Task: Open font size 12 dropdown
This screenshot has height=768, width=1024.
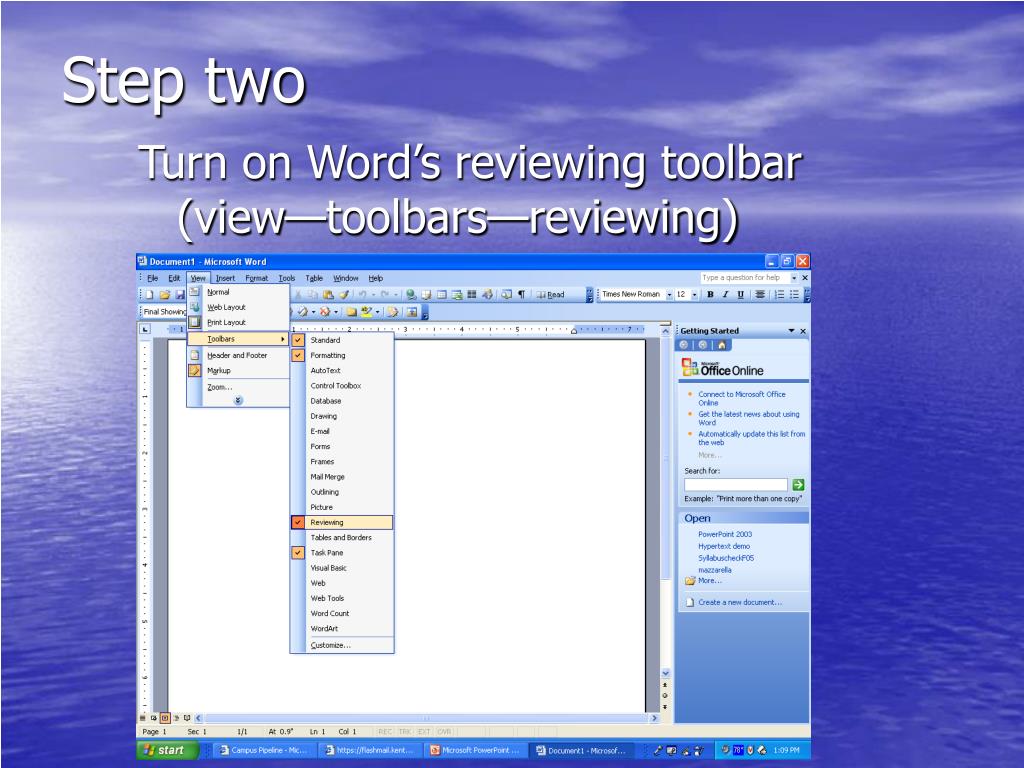Action: point(694,295)
